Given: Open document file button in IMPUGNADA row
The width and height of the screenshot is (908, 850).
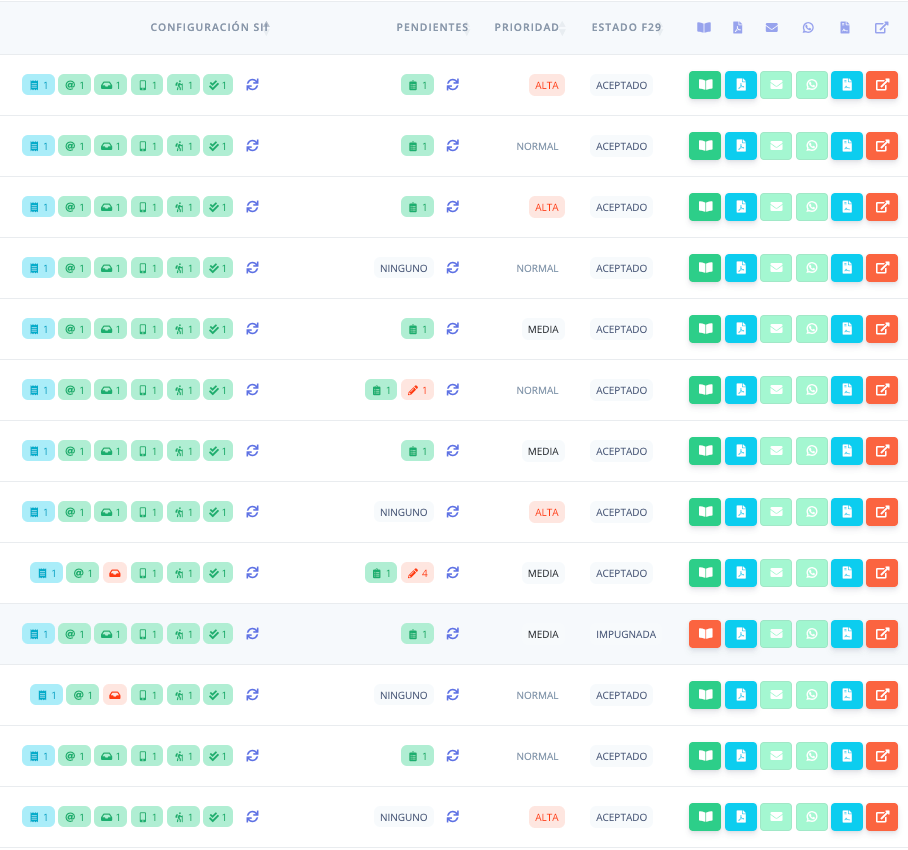Looking at the screenshot, I should click(847, 633).
